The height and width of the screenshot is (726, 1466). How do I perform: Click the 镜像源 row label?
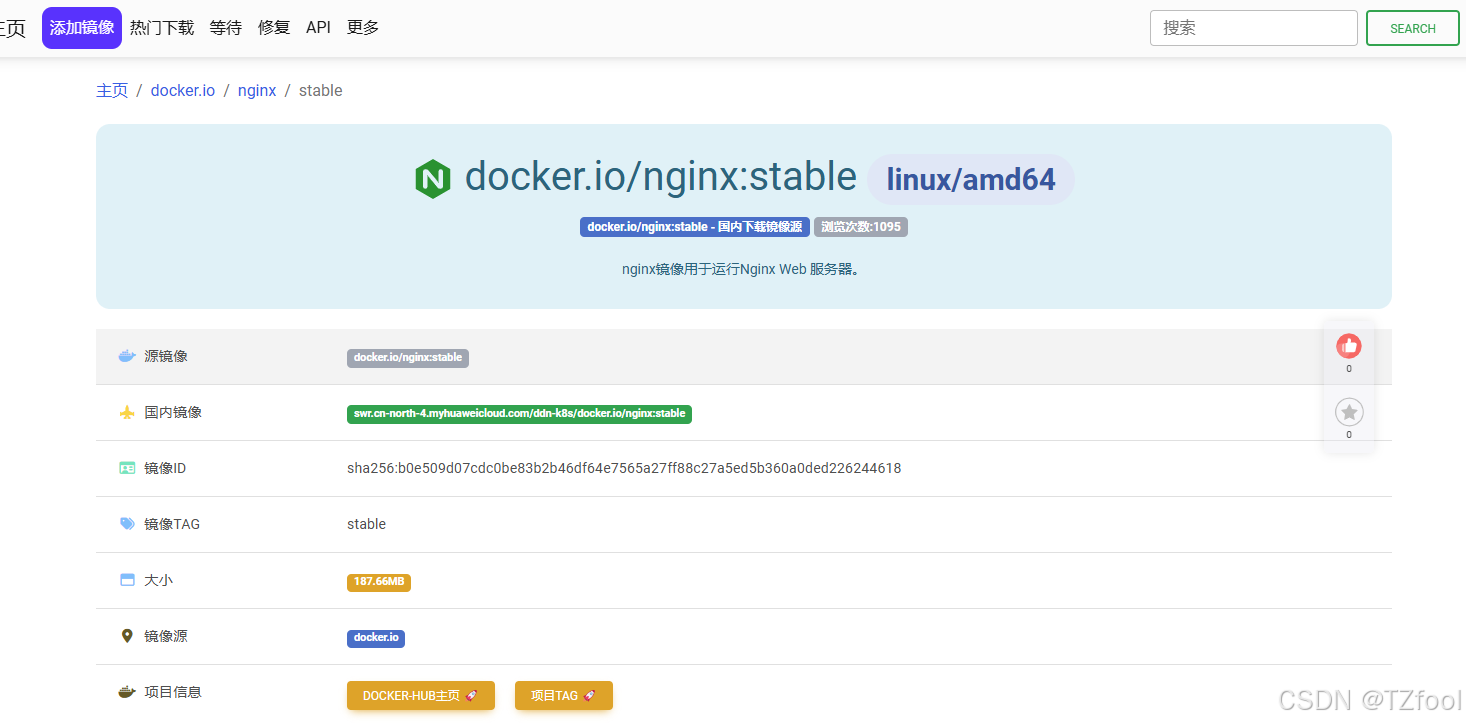(x=166, y=636)
